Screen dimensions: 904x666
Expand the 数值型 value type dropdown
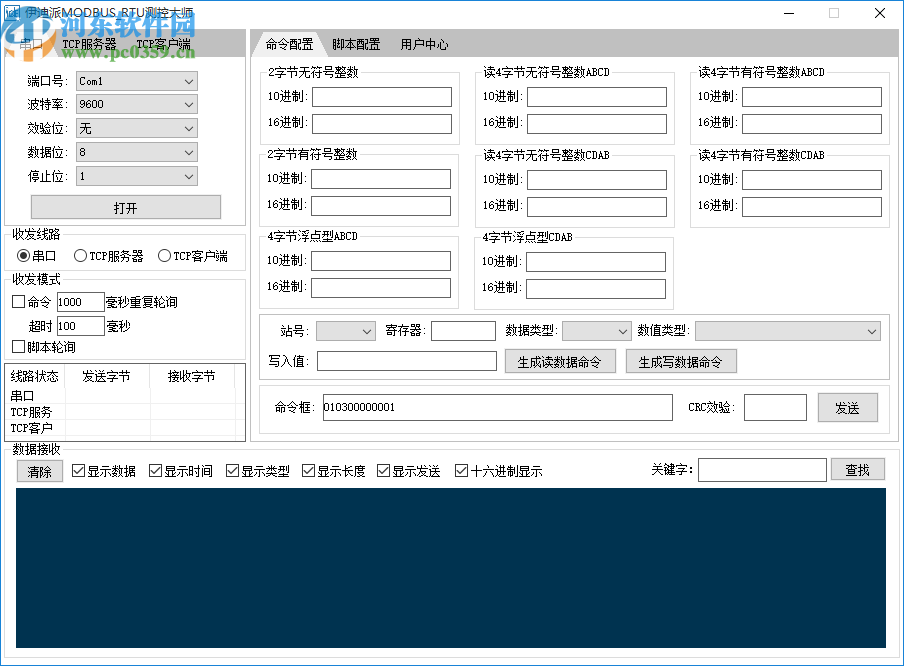[788, 330]
